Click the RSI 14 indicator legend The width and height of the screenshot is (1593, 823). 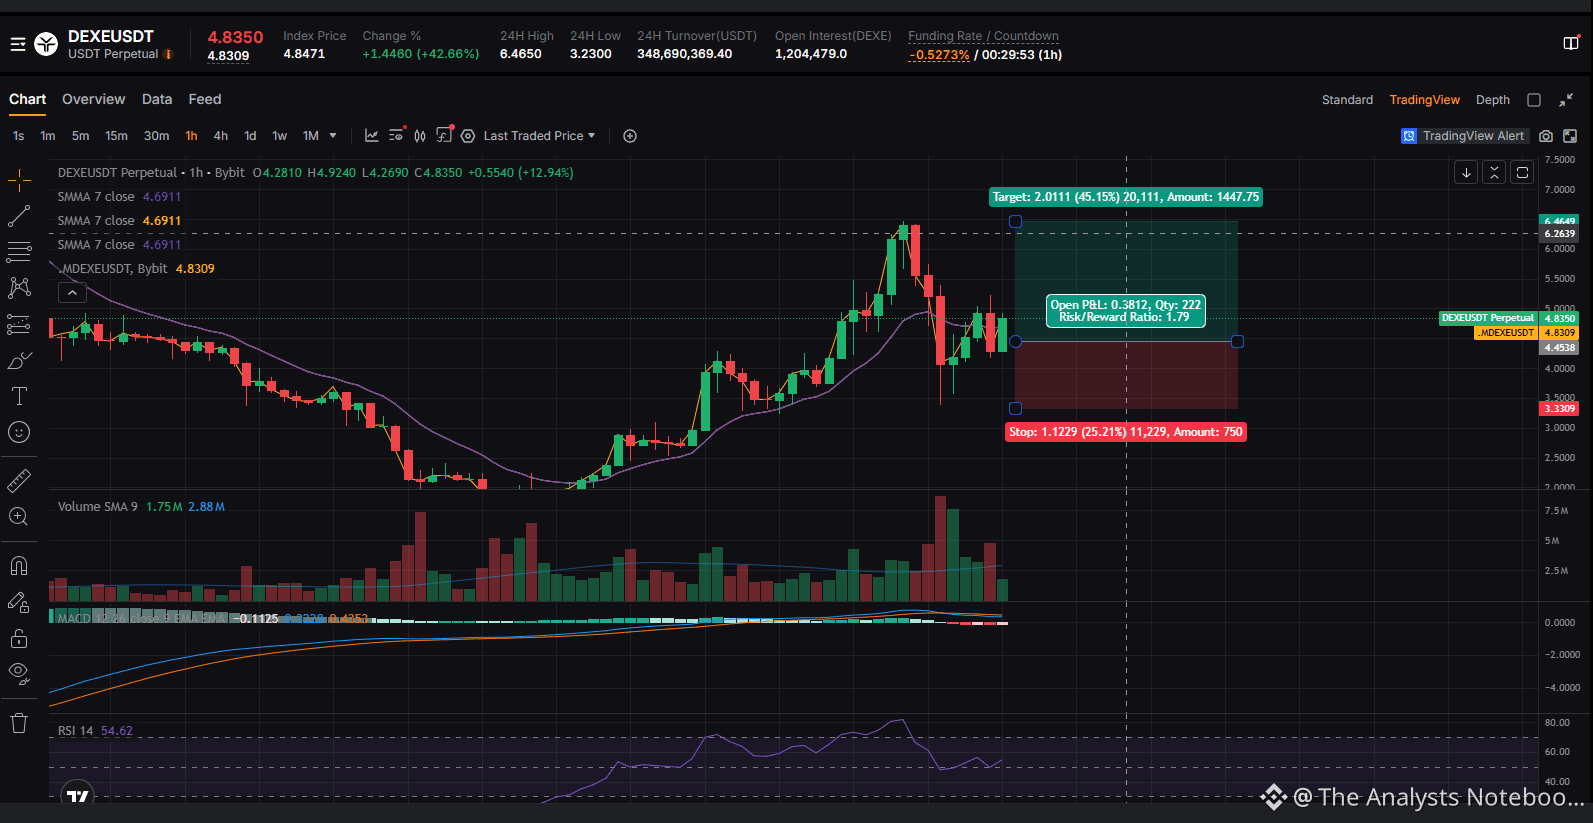(x=95, y=731)
